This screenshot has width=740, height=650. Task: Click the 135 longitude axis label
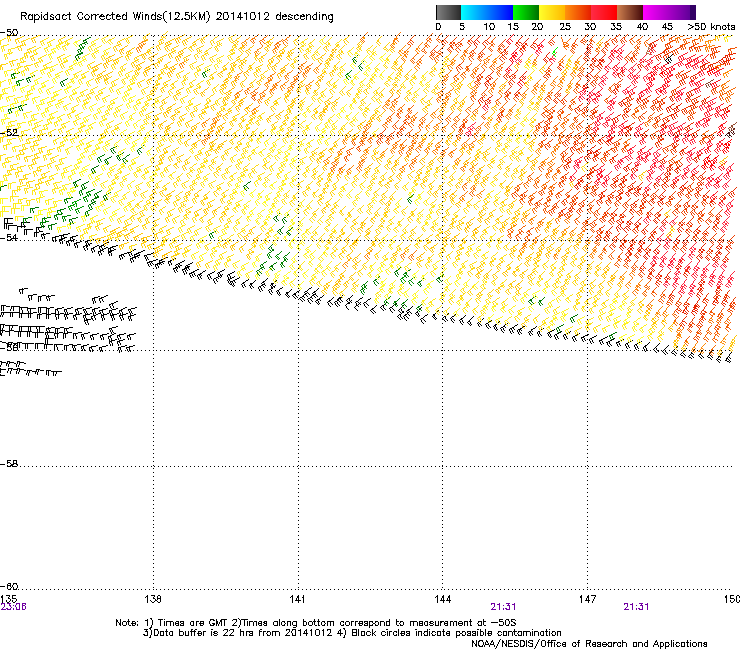click(x=8, y=599)
